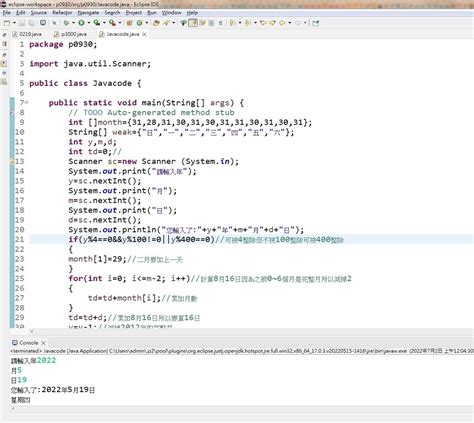The width and height of the screenshot is (474, 423).
Task: Open the Window menu
Action: click(x=171, y=13)
